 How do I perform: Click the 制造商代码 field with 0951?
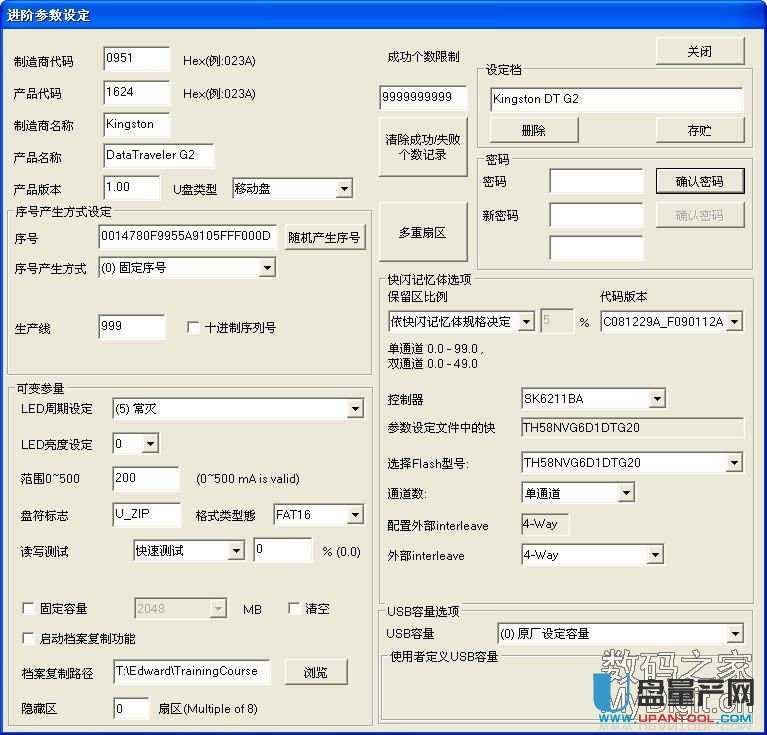(x=136, y=58)
